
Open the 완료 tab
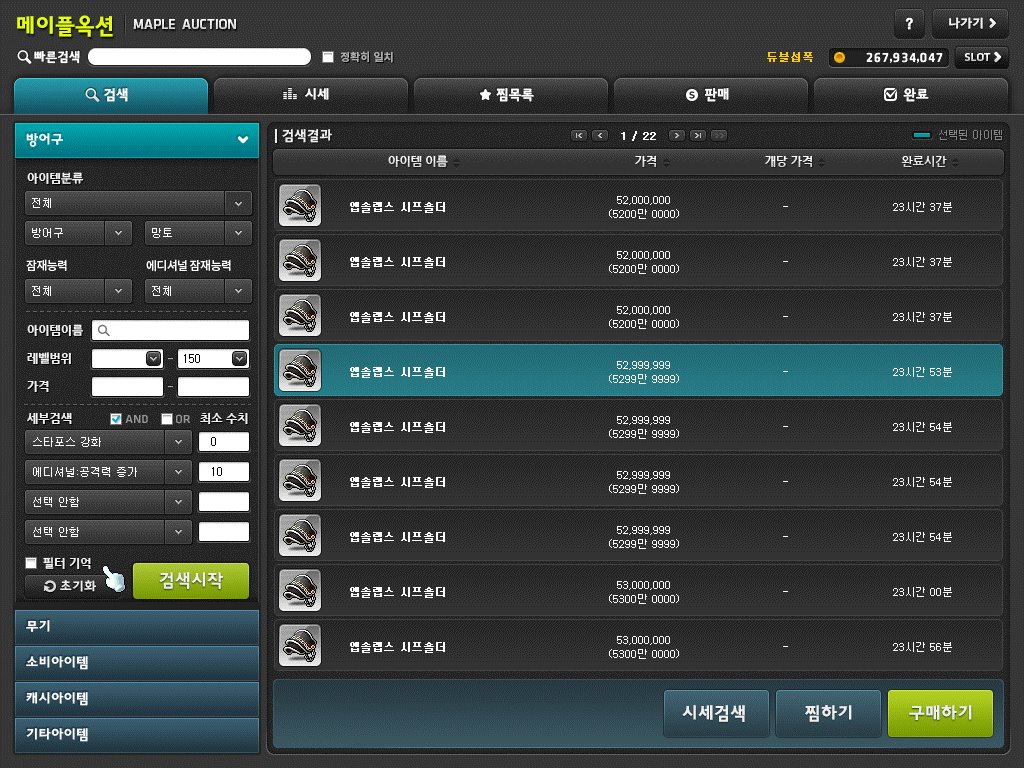tap(910, 95)
